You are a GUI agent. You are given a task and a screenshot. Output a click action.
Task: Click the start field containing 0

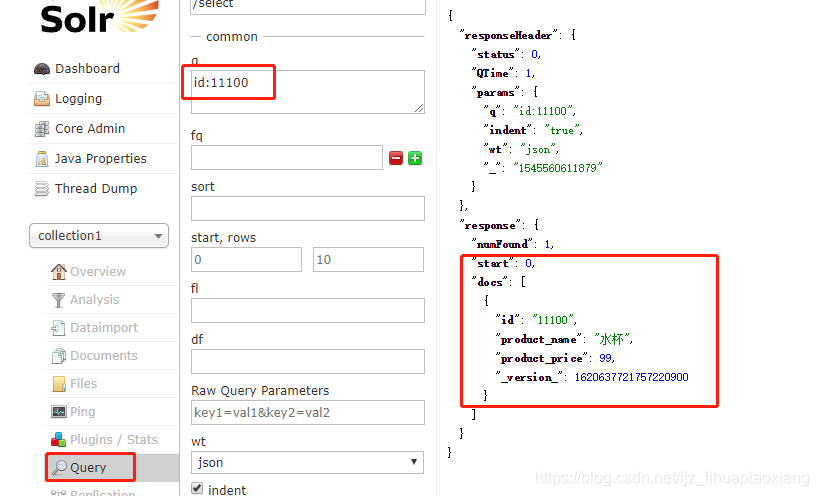tap(246, 260)
